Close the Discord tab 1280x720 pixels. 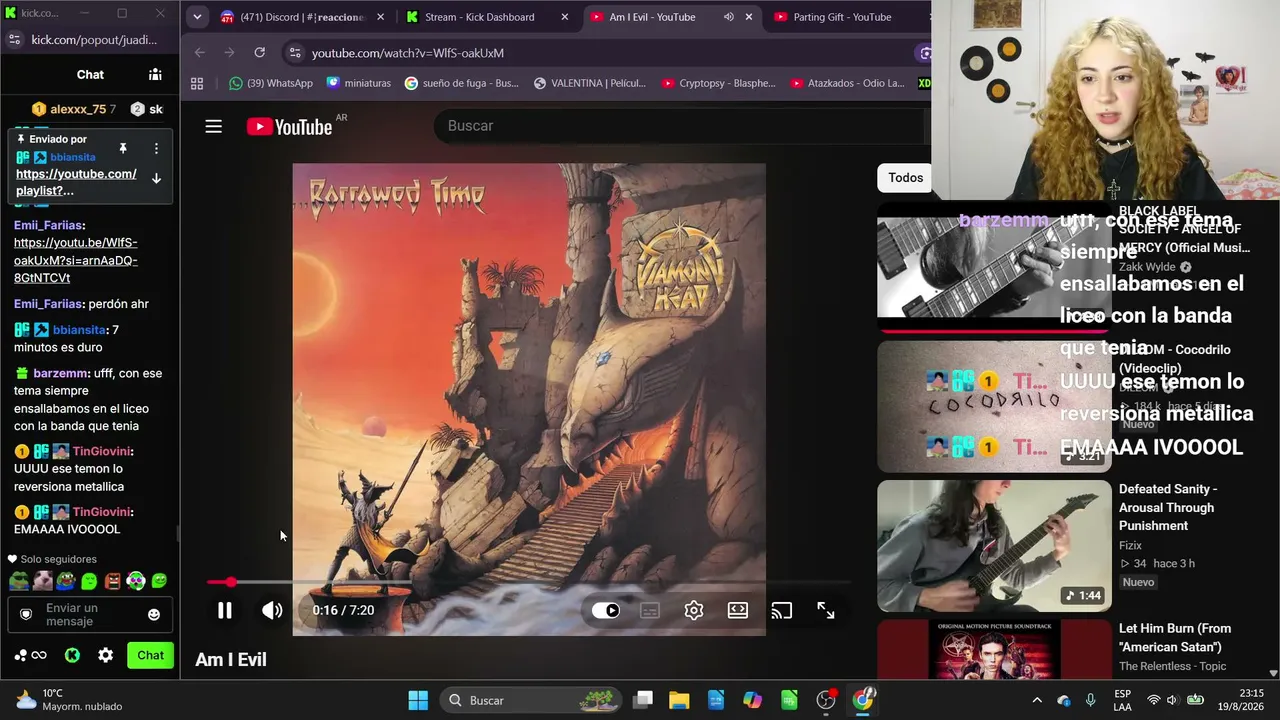(x=380, y=17)
